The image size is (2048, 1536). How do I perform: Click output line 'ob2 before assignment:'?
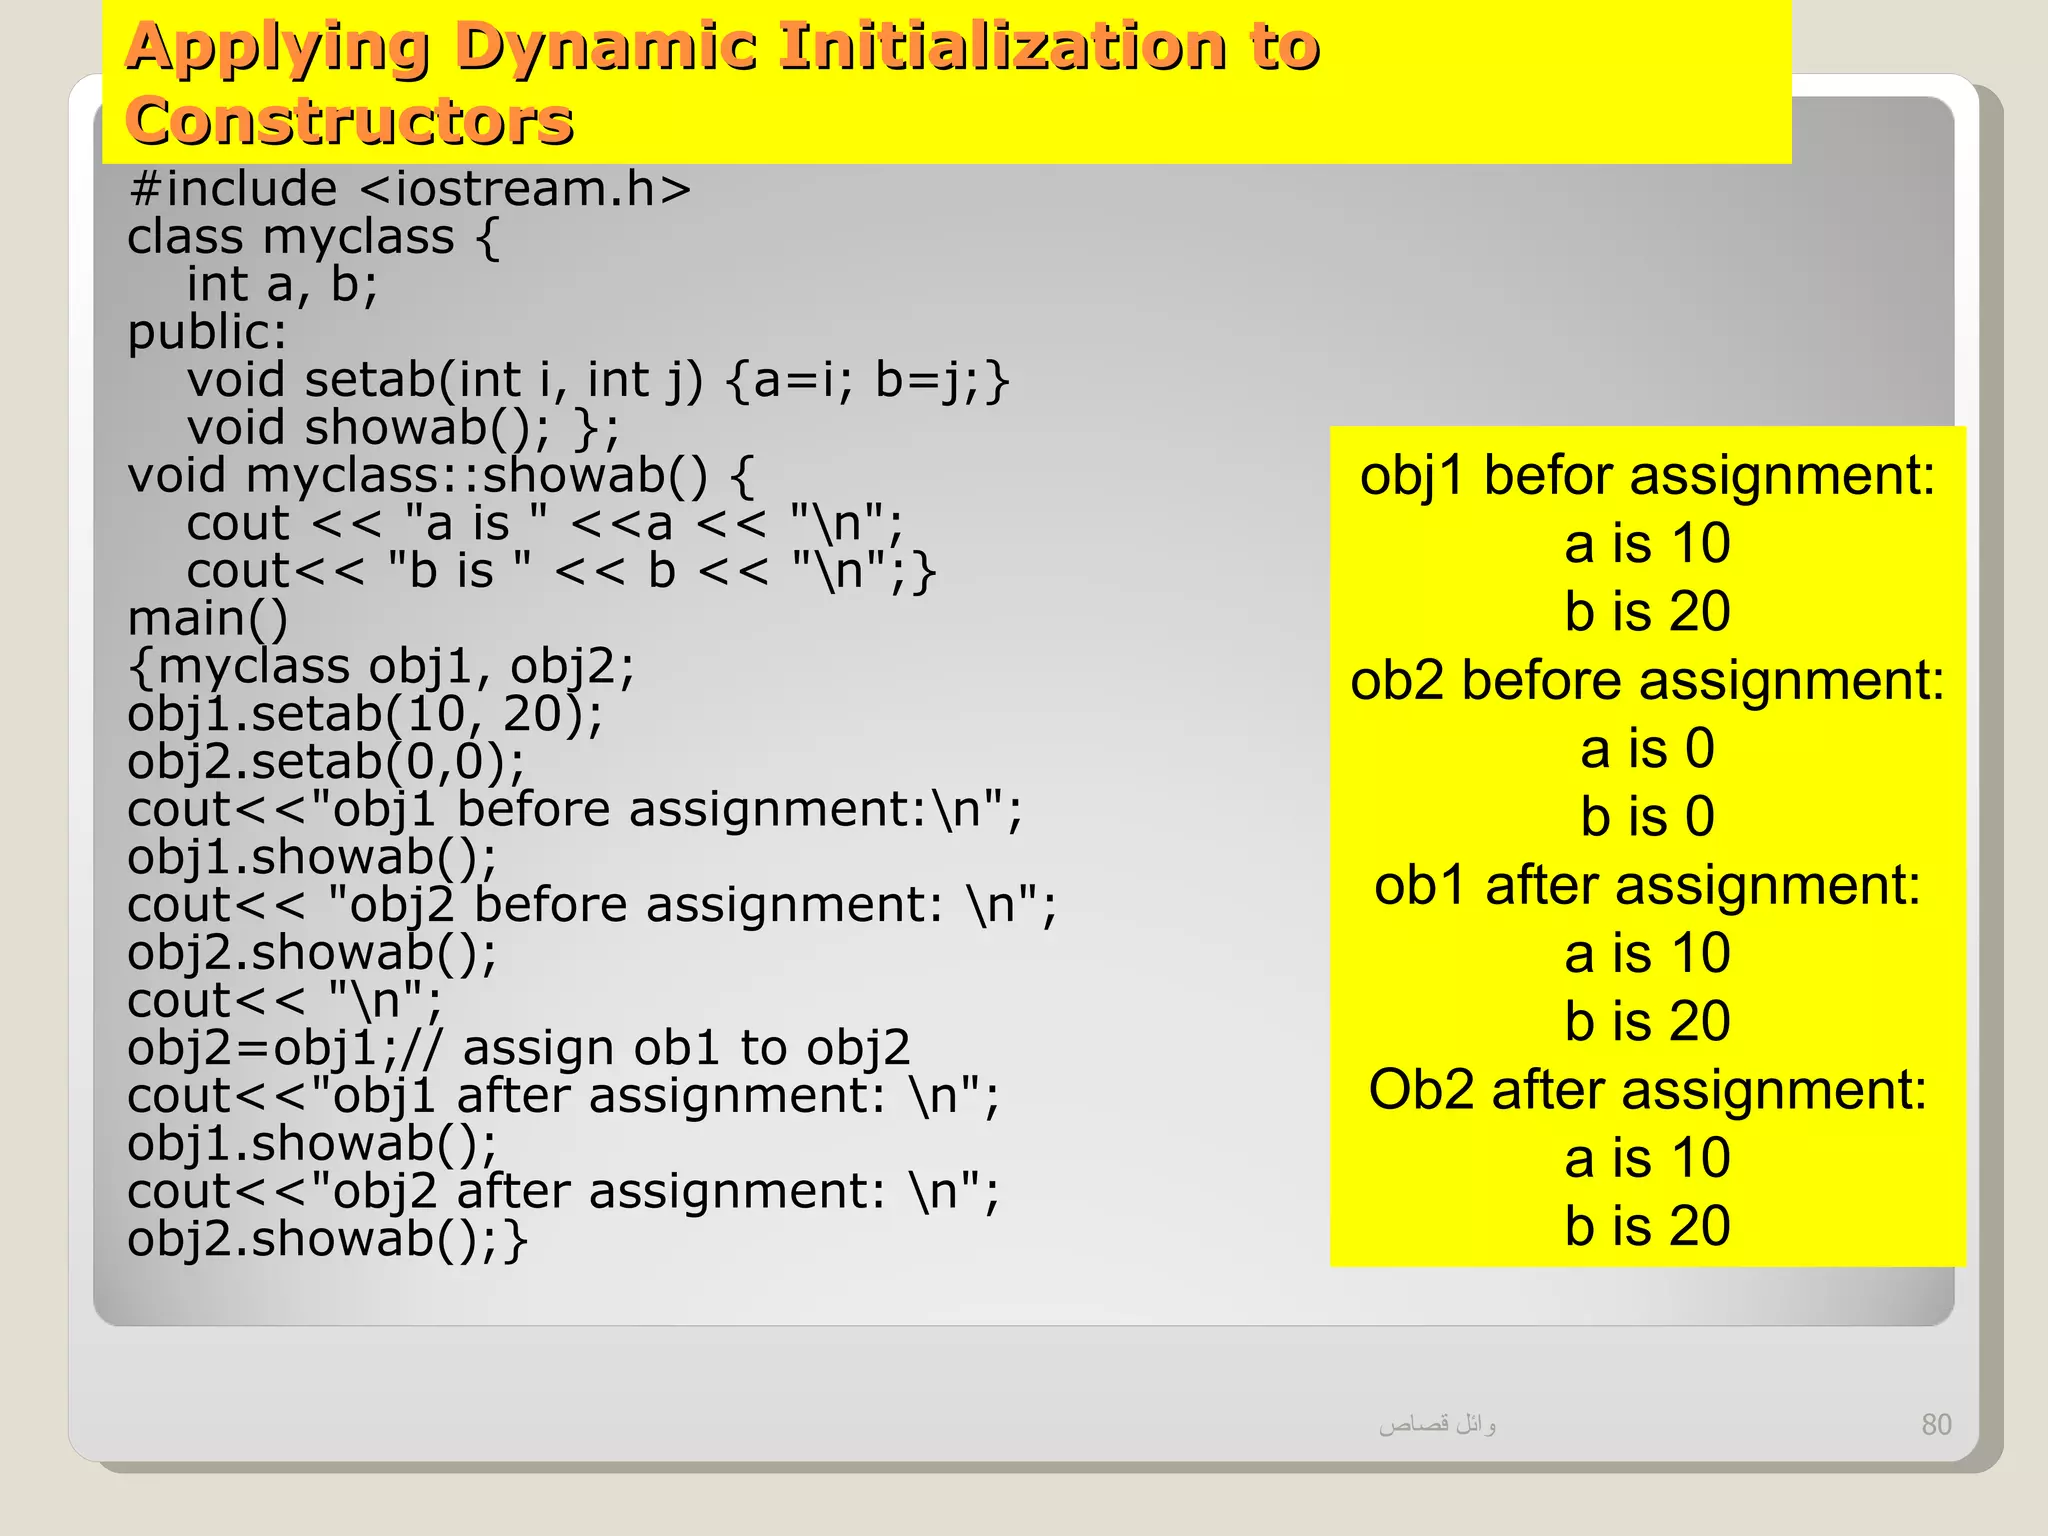pyautogui.click(x=1647, y=681)
